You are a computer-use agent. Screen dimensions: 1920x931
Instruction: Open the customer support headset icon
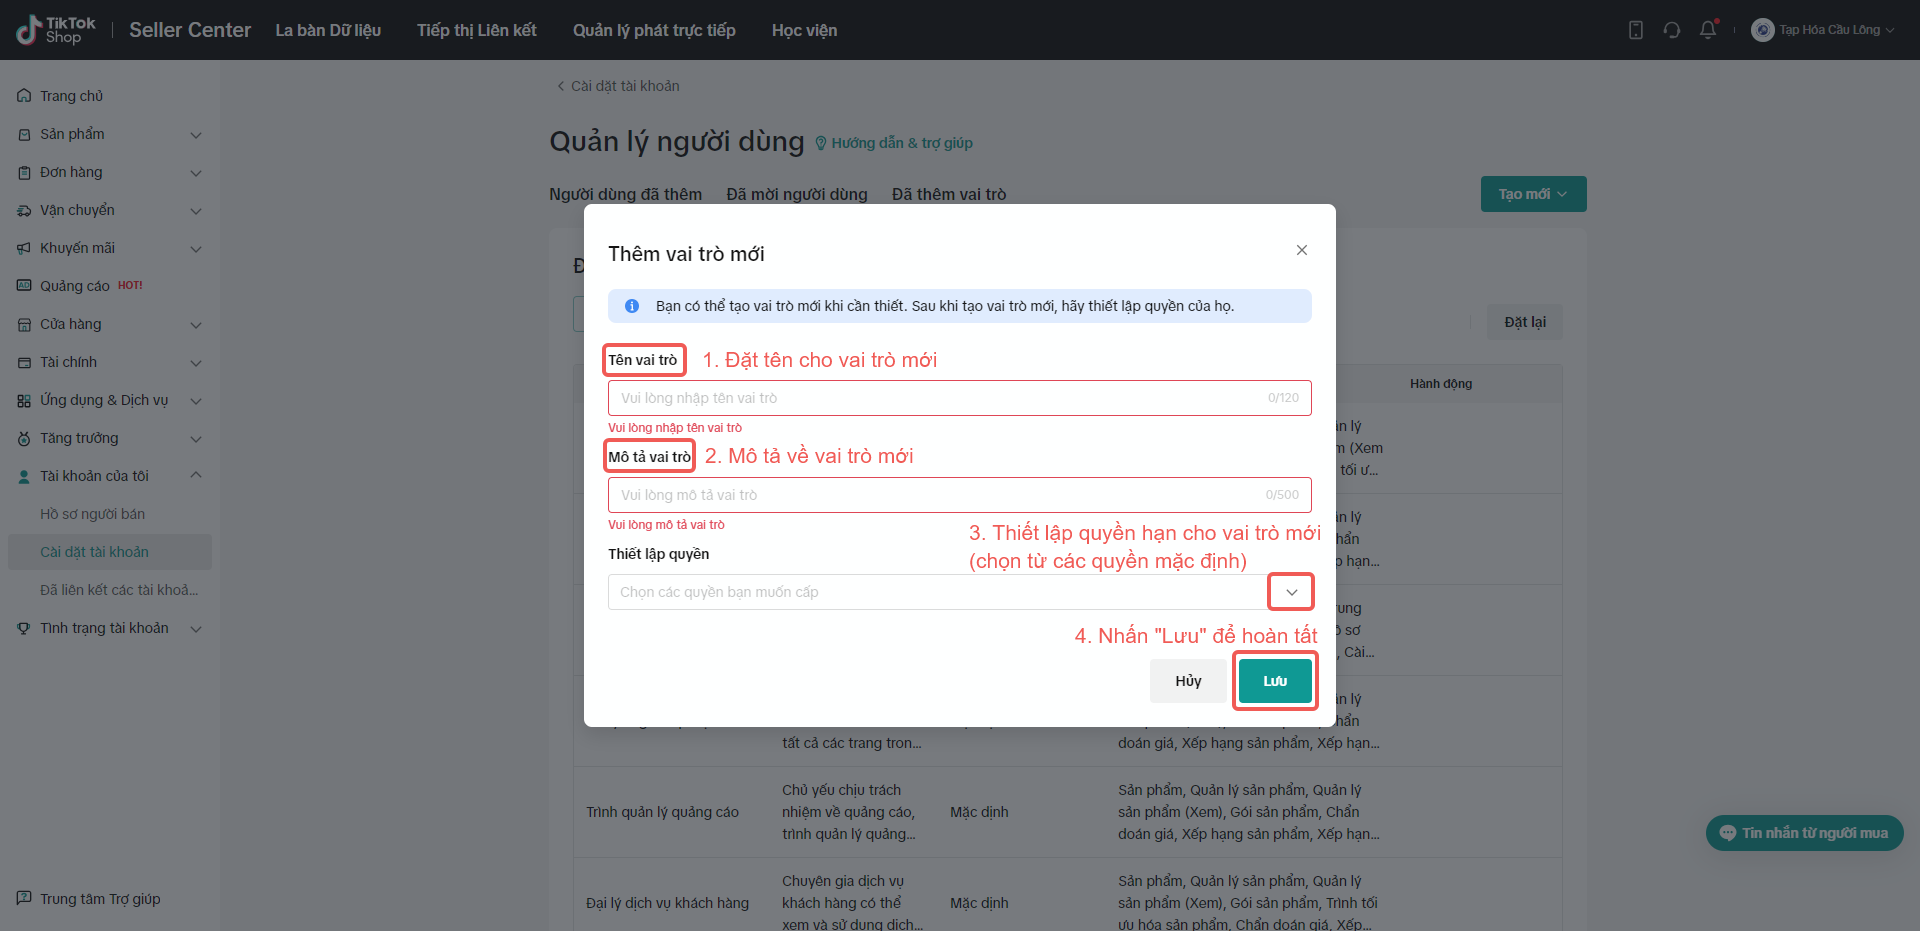1672,30
